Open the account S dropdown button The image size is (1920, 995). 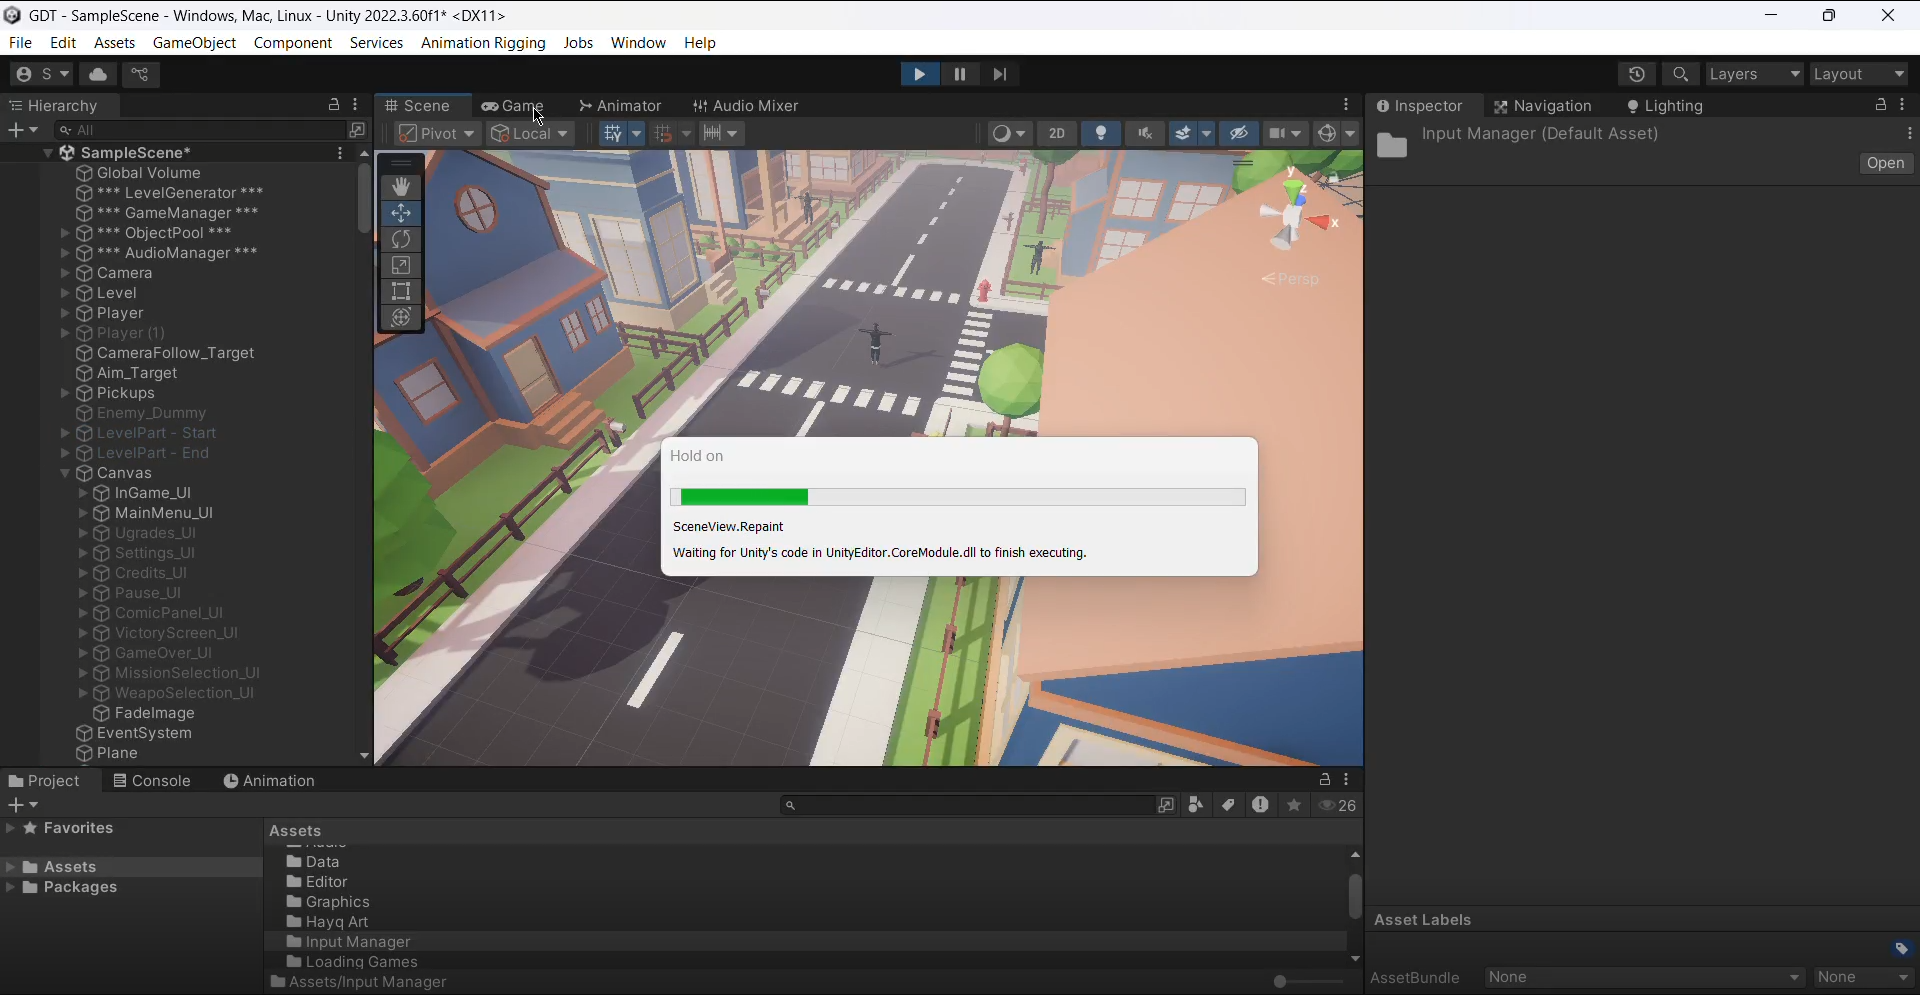[x=41, y=74]
